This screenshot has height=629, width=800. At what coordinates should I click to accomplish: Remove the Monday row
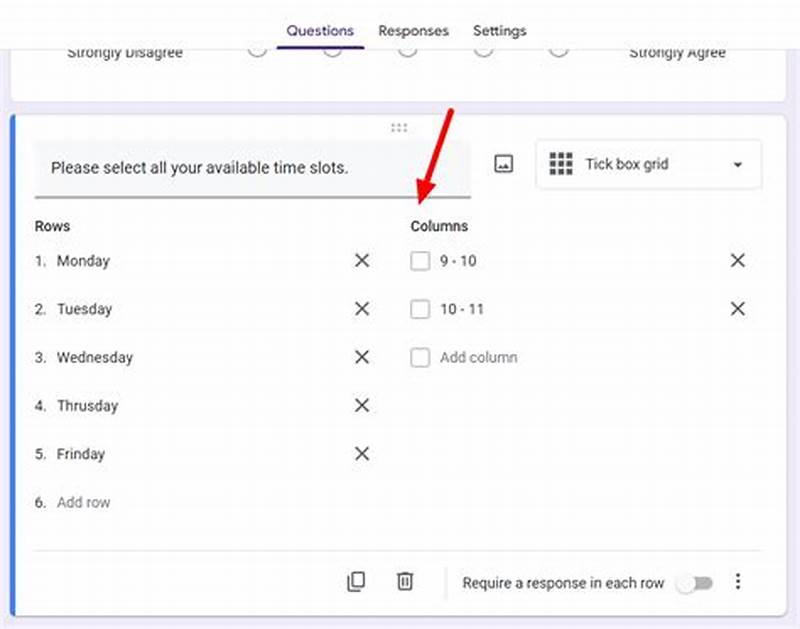[x=361, y=261]
